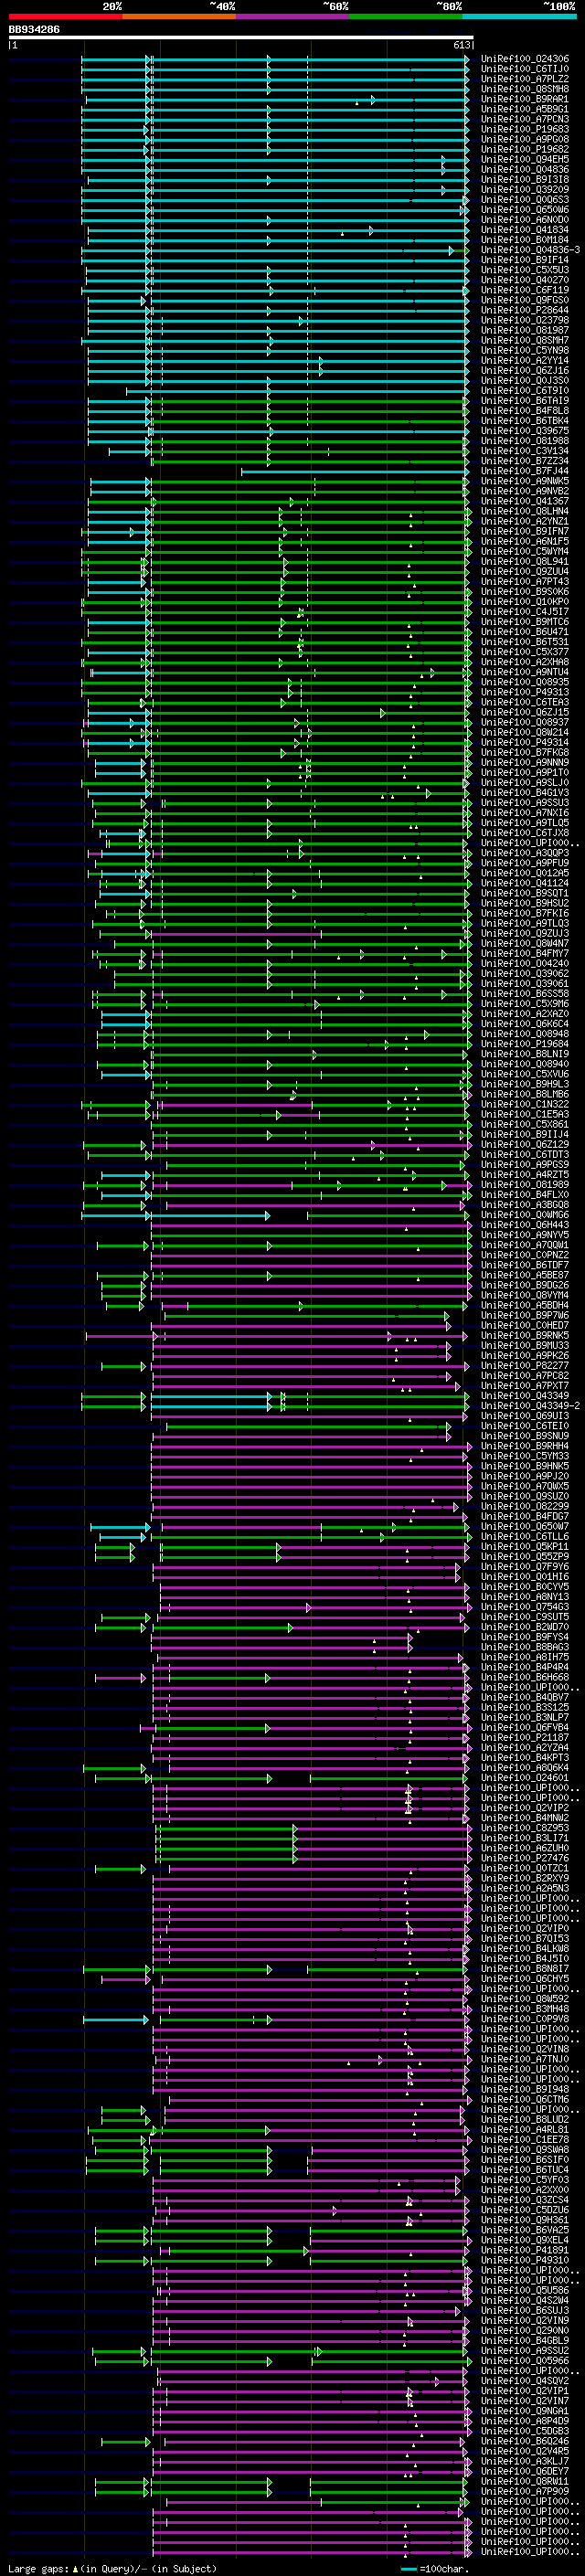Select the UniRef100_P19682 label

[525, 149]
